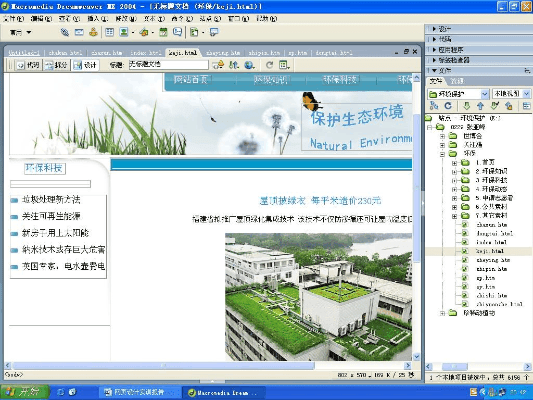Screen dimensions: 533x400
Task: Switch to Split view button
Action: (x=56, y=65)
